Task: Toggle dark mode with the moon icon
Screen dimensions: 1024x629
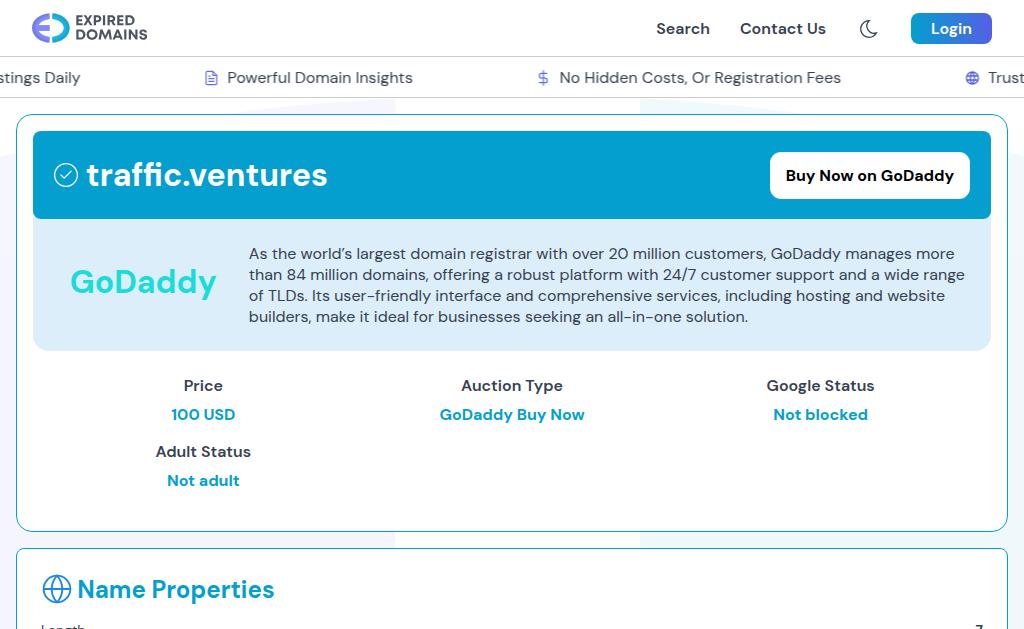Action: (868, 29)
